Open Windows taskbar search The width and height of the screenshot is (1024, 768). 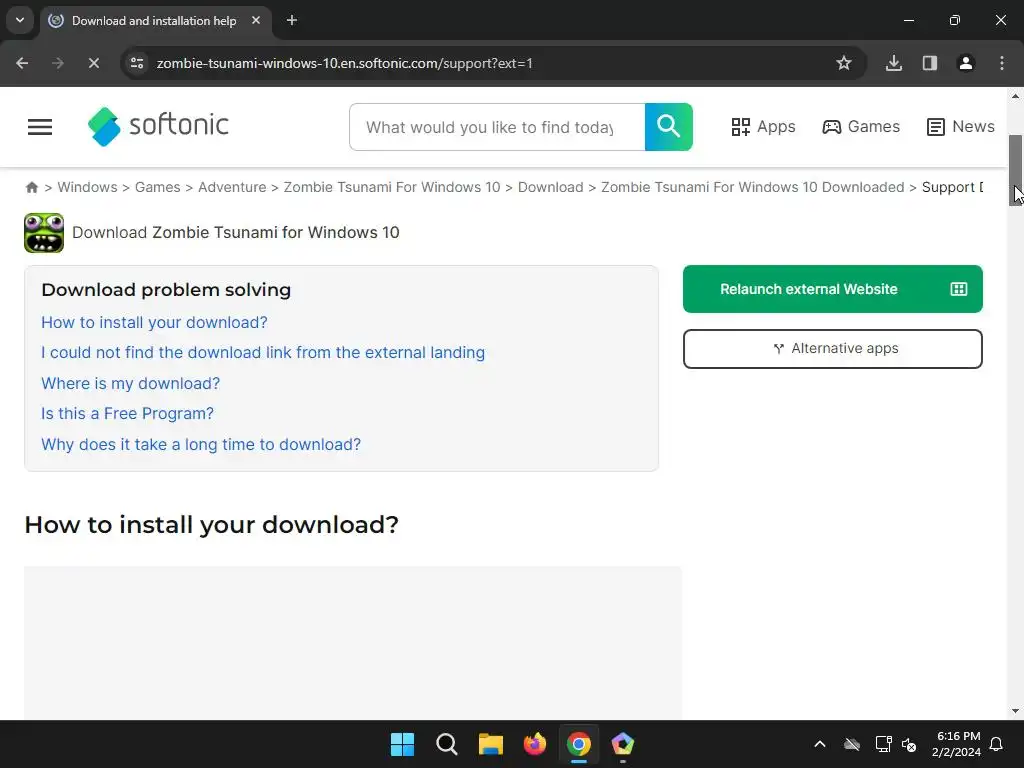(447, 744)
